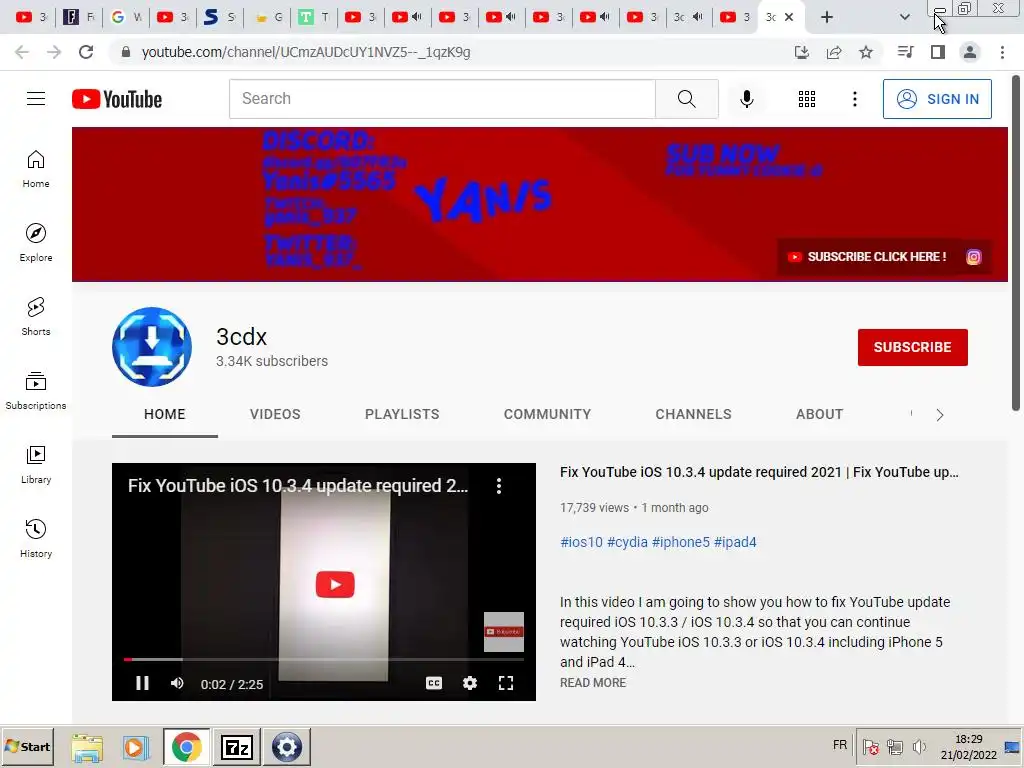The height and width of the screenshot is (768, 1024).
Task: Toggle closed captions on video
Action: coord(434,683)
